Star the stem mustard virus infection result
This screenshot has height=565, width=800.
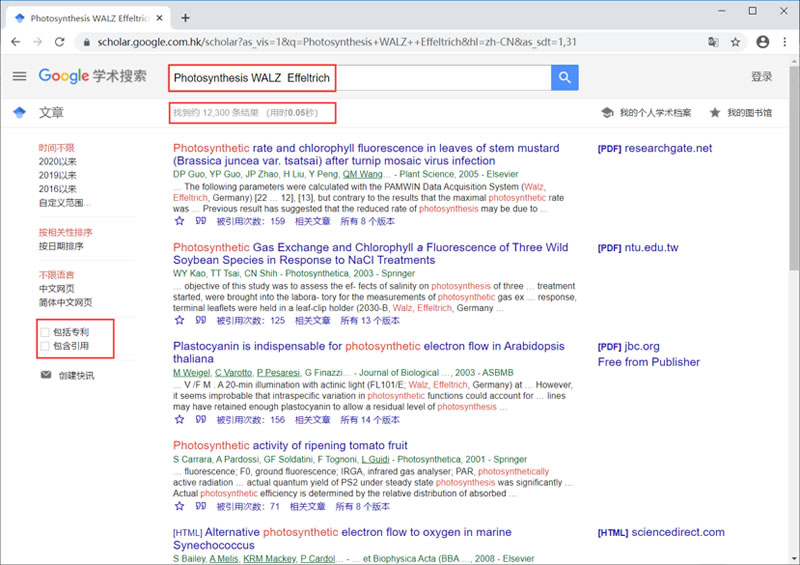point(180,221)
